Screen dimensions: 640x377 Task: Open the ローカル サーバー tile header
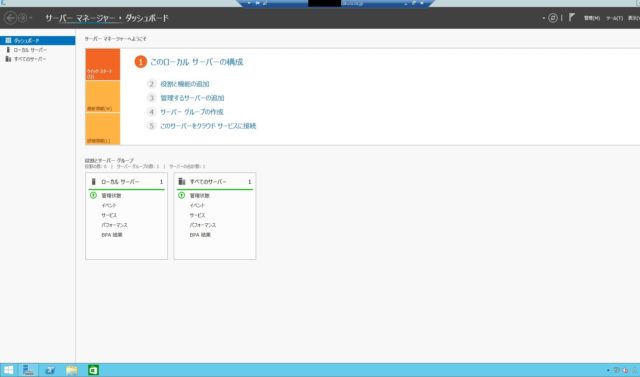click(x=127, y=182)
